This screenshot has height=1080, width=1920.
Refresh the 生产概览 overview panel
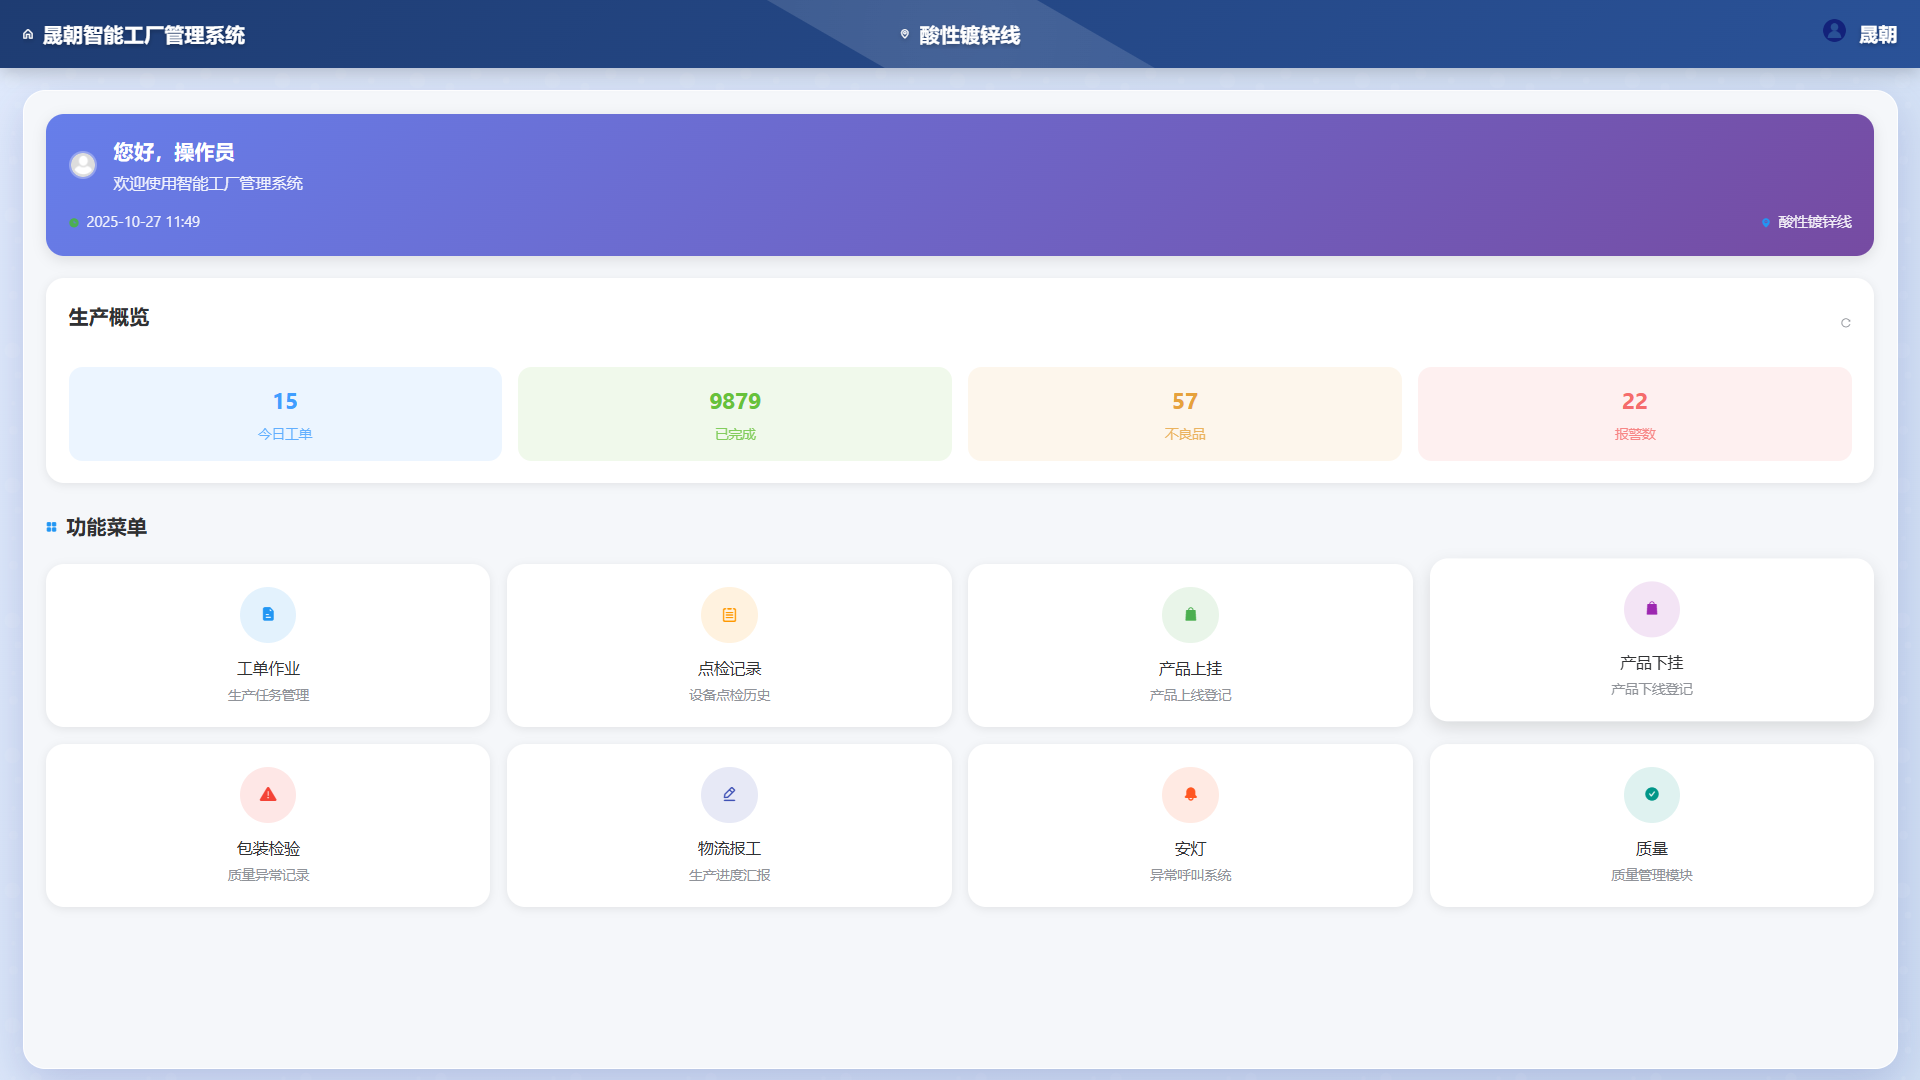point(1845,323)
